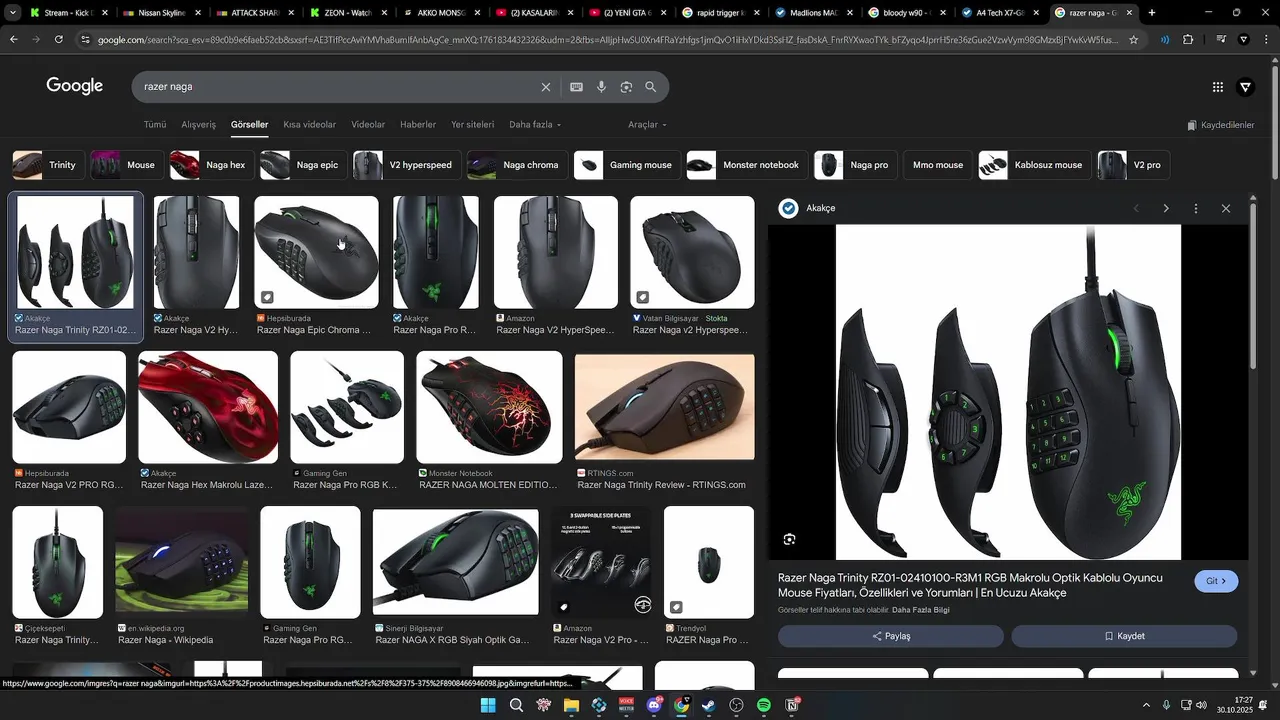Filter by the V2 hyperspeed chip

[x=406, y=165]
